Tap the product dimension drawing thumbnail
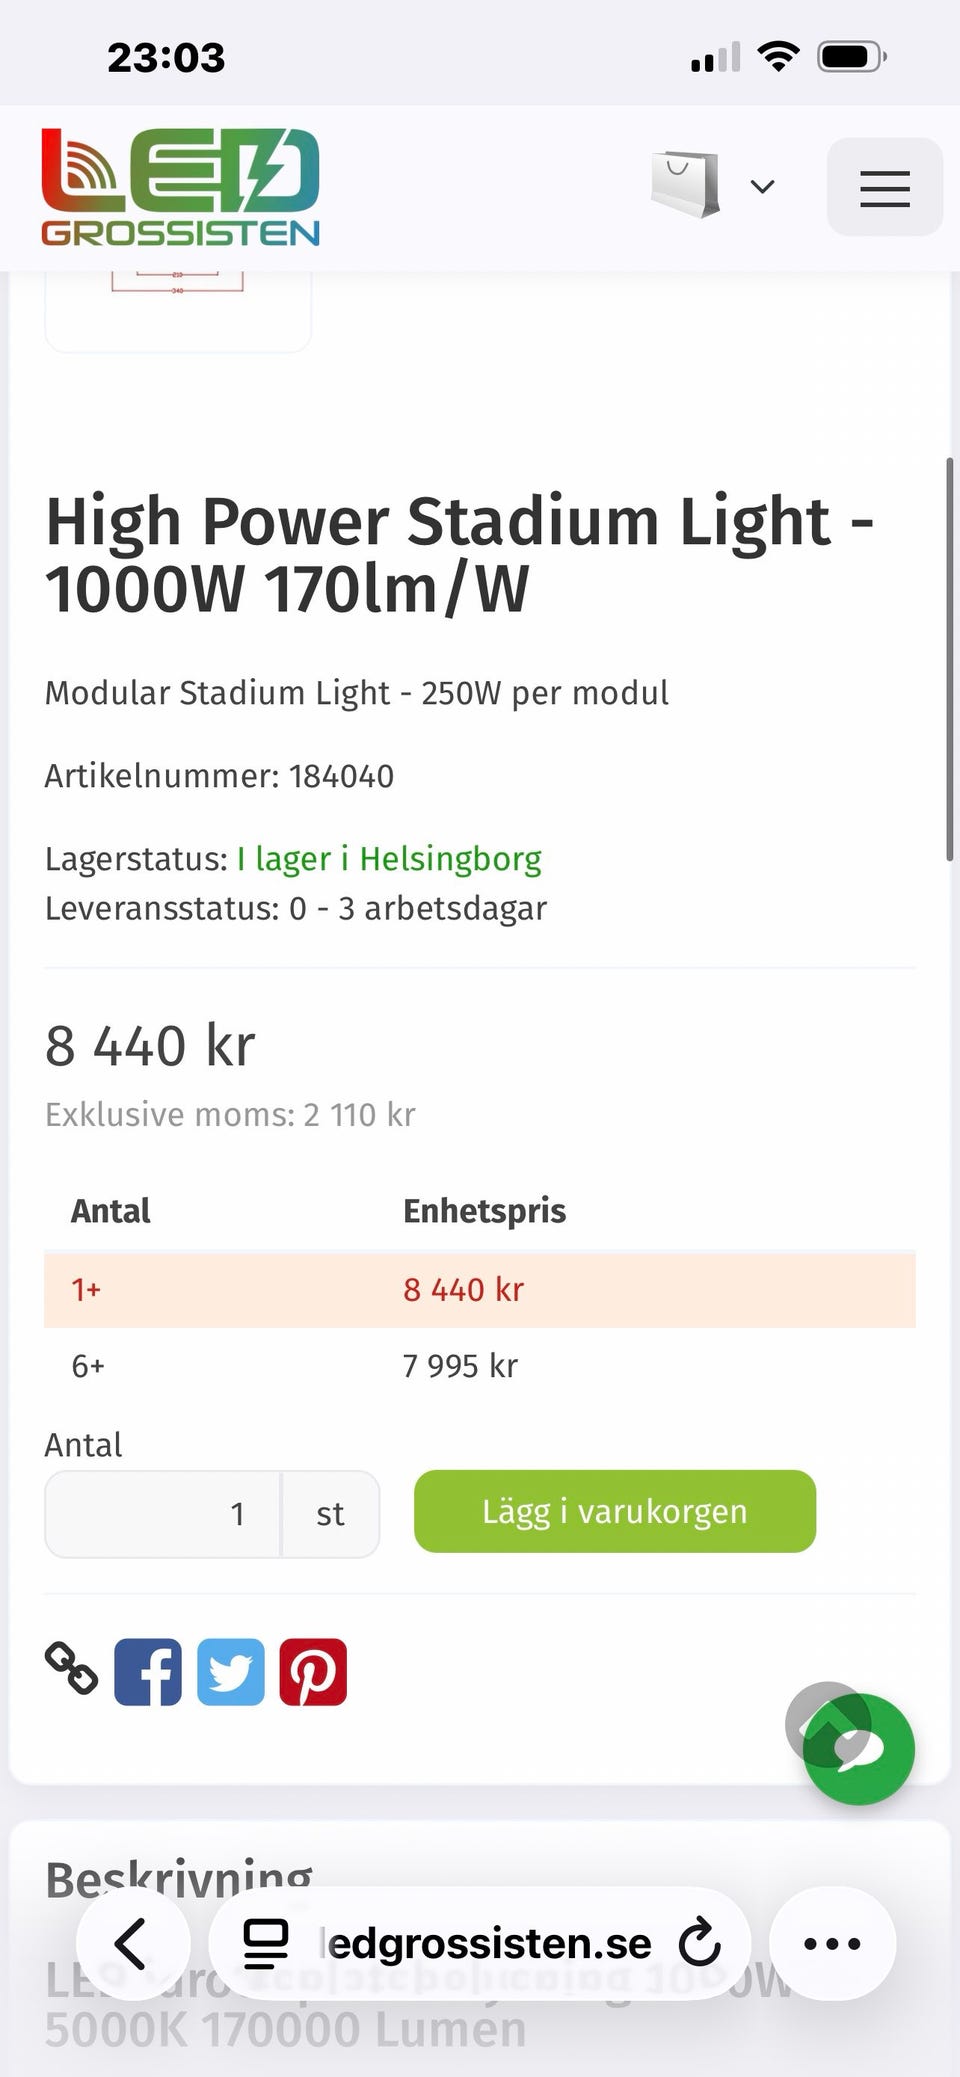This screenshot has width=960, height=2077. (x=178, y=310)
